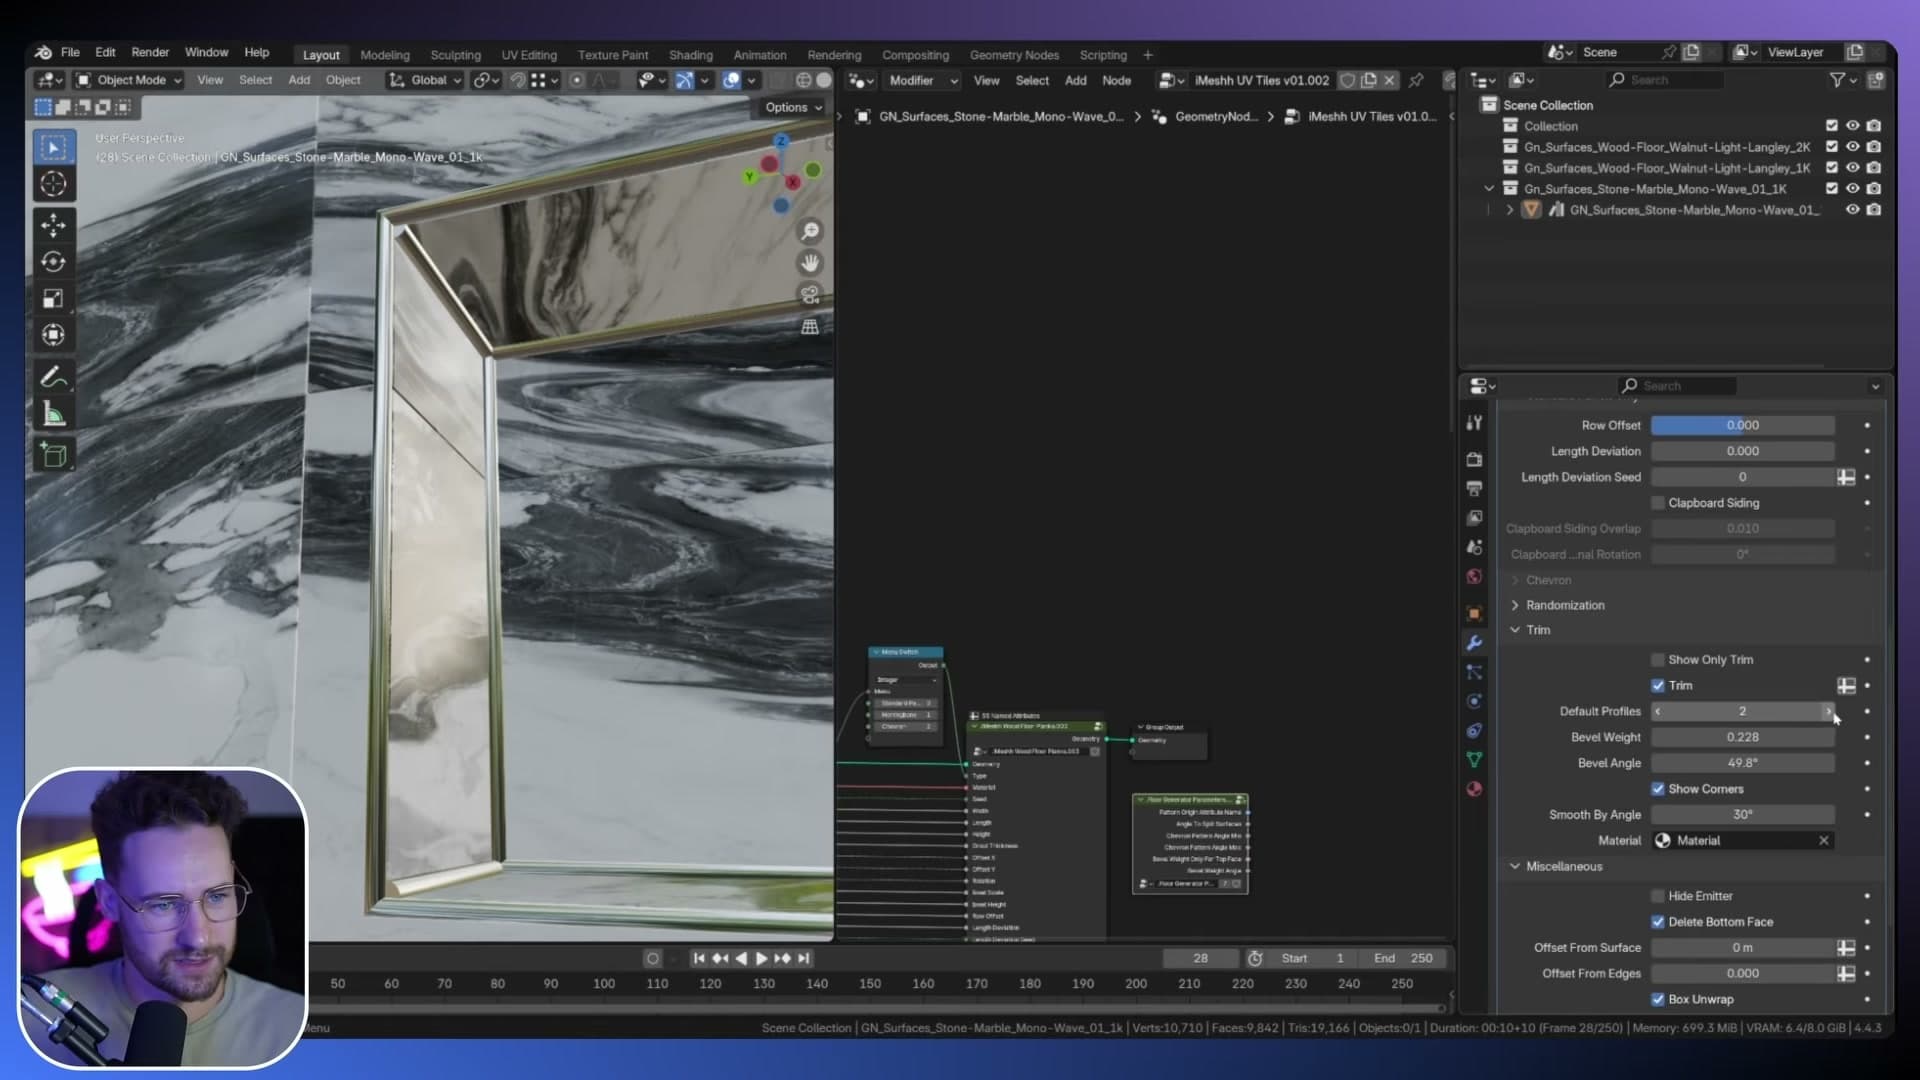
Task: Adjust the Bevel Angle slider
Action: tap(1743, 763)
